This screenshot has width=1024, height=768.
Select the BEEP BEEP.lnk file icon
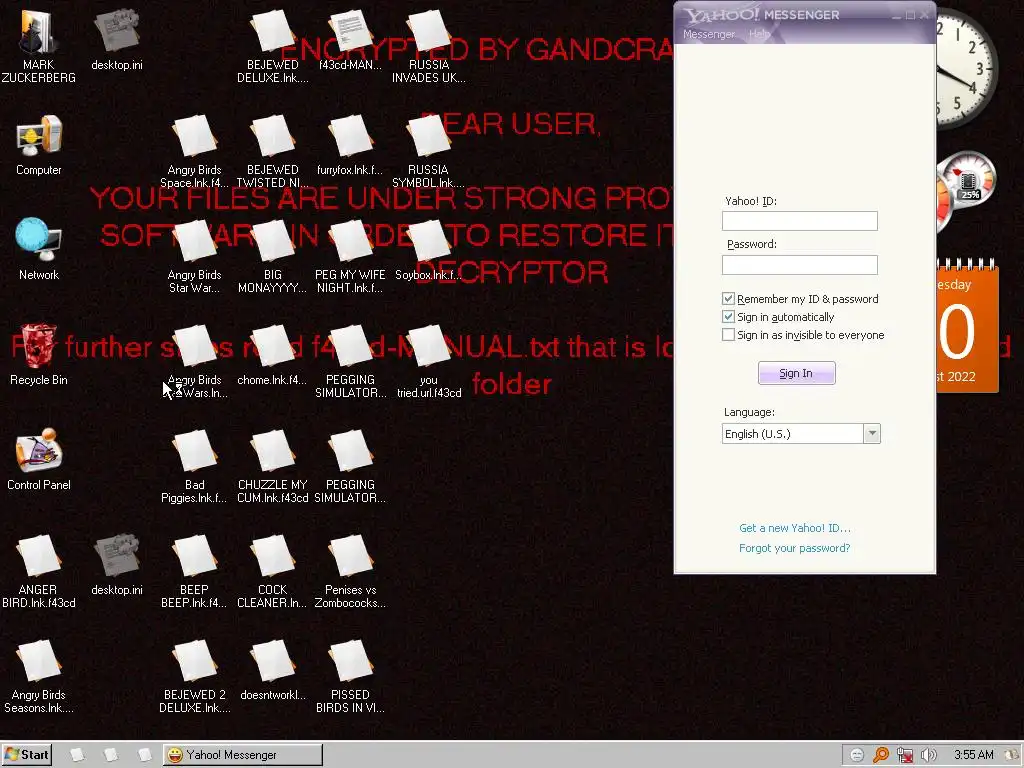194,571
